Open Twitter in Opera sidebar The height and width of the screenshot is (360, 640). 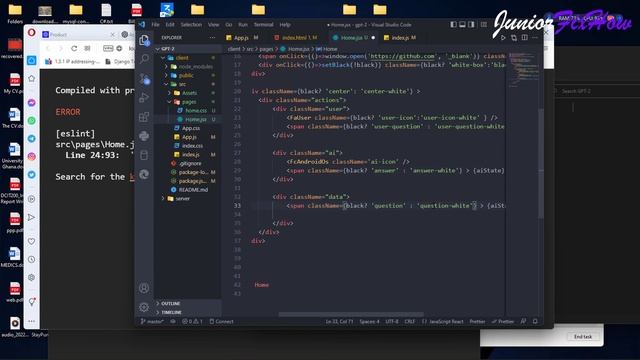(x=31, y=175)
